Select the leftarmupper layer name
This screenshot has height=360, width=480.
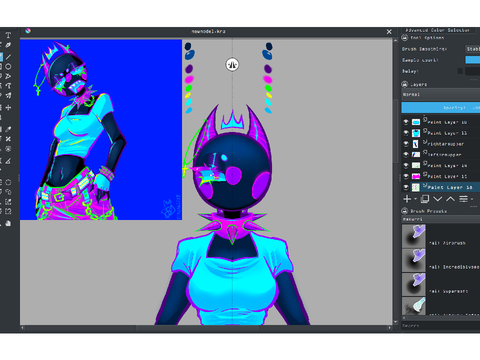click(x=444, y=155)
